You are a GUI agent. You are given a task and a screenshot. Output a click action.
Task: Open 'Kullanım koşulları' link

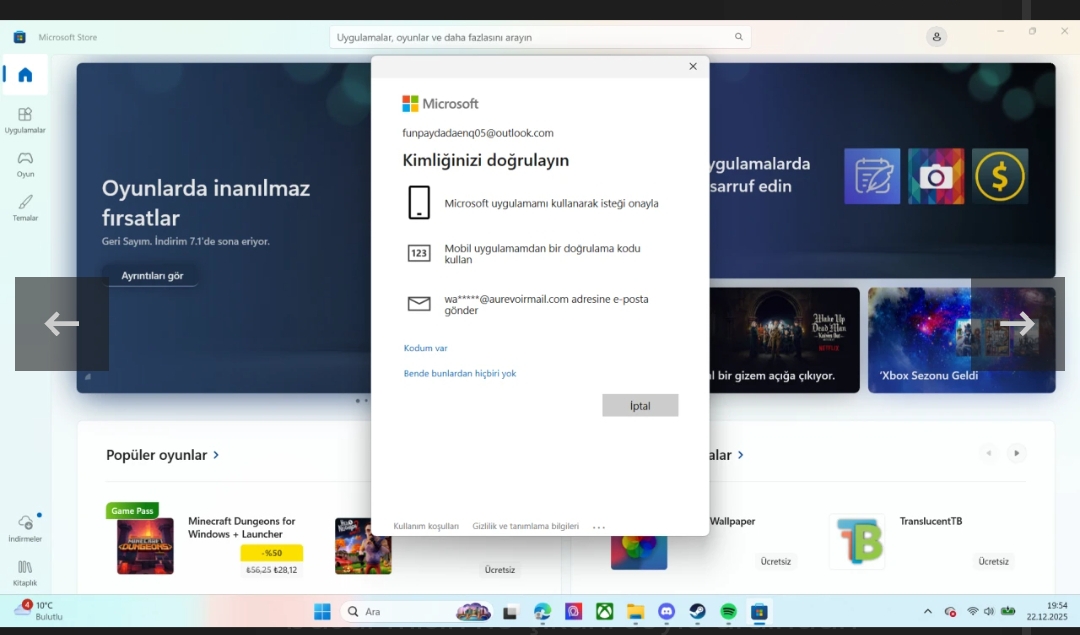[x=426, y=526]
